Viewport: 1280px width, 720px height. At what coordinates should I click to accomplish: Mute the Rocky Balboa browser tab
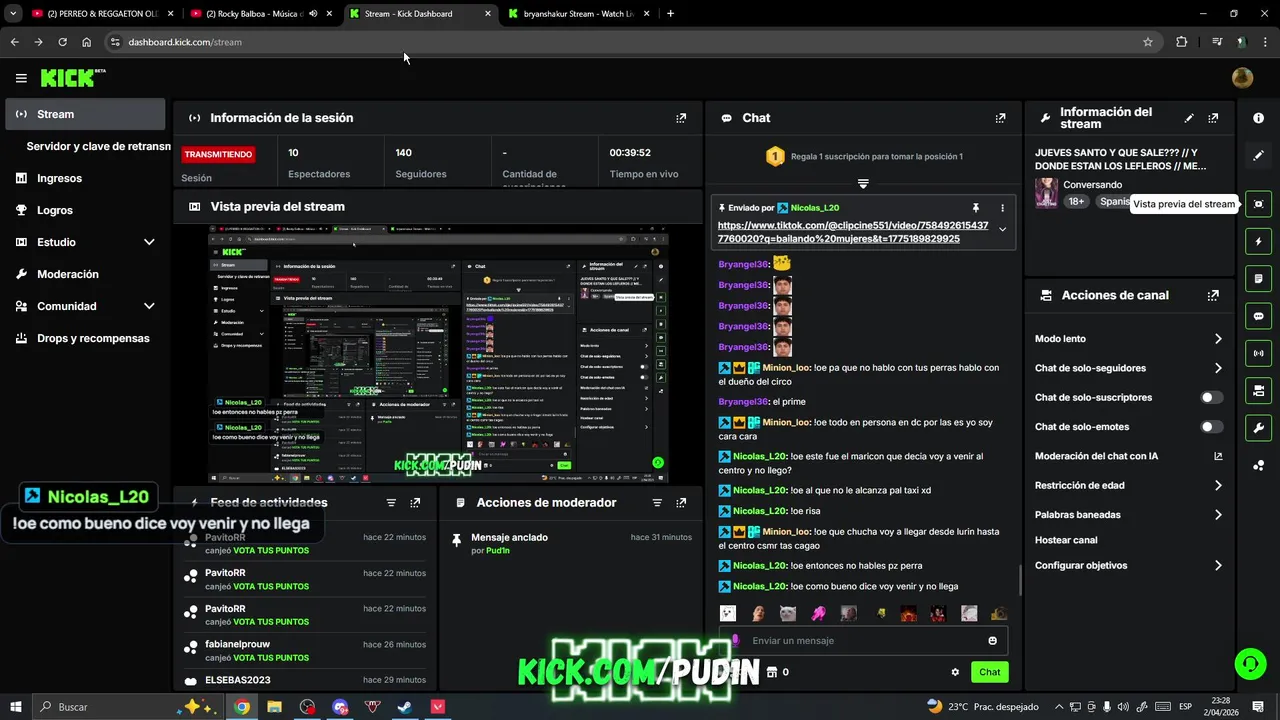pos(313,14)
